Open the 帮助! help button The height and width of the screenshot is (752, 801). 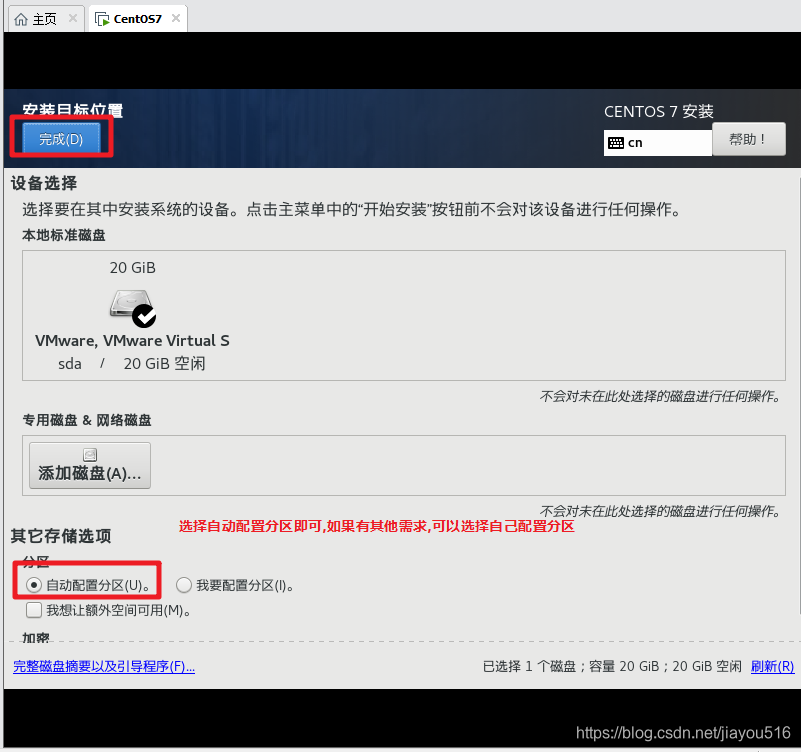pos(748,139)
